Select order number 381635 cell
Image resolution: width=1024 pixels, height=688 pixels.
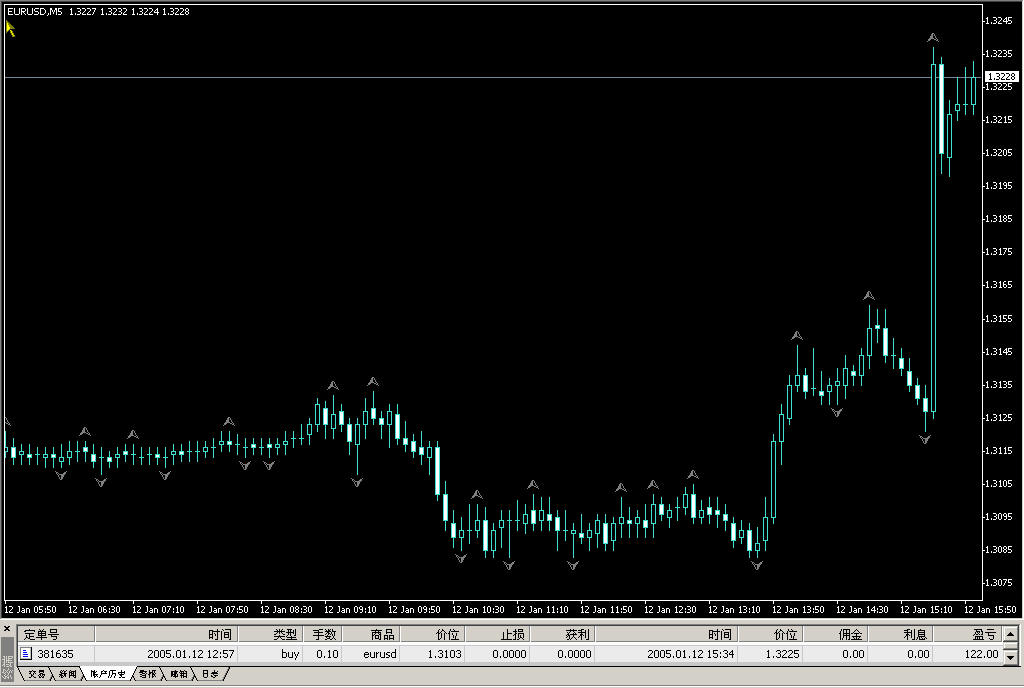[56, 653]
